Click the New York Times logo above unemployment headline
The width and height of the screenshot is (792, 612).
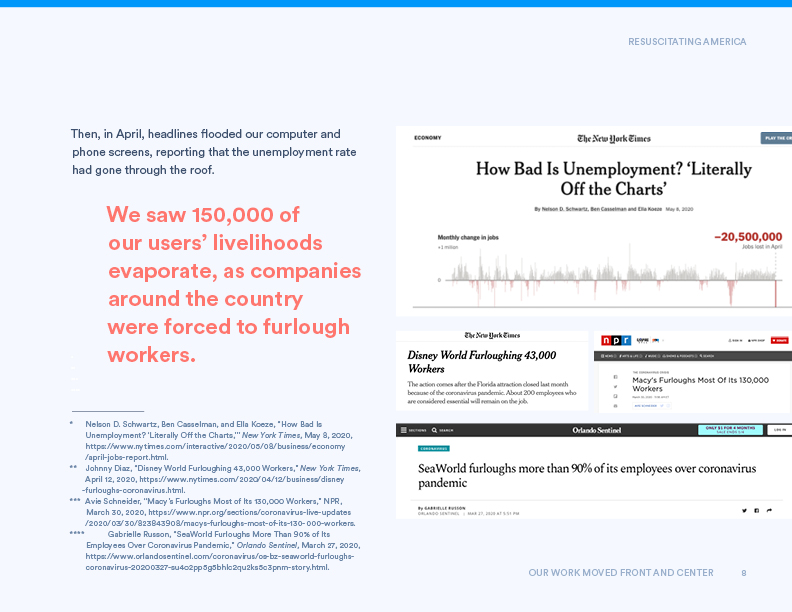pos(614,138)
